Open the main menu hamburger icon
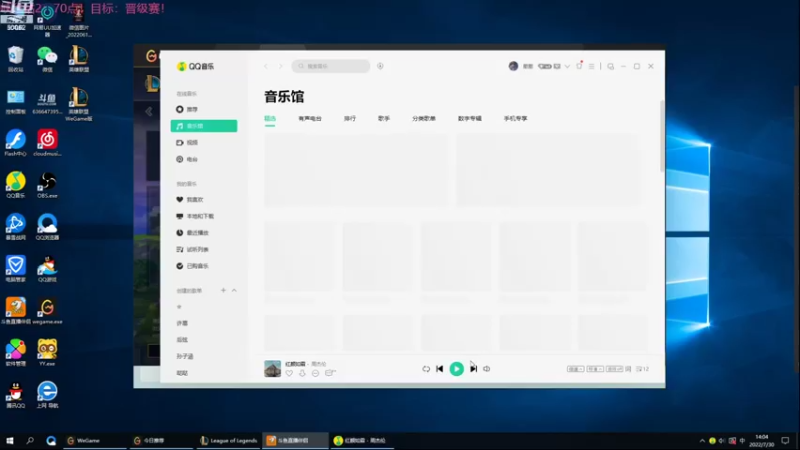The height and width of the screenshot is (450, 800). point(591,66)
